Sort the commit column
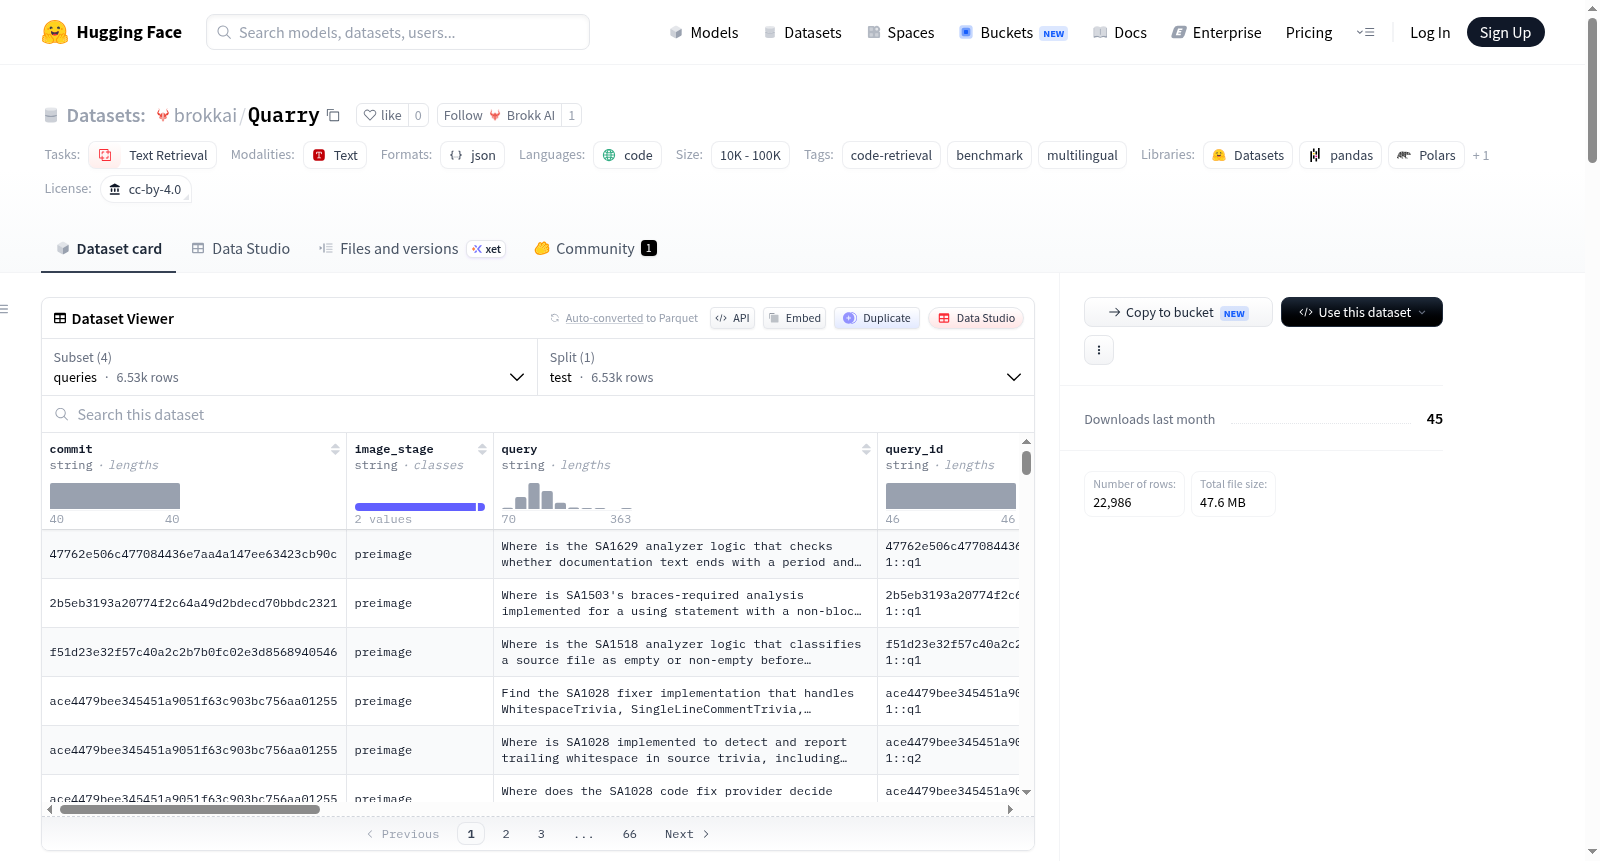This screenshot has width=1600, height=861. click(x=335, y=449)
